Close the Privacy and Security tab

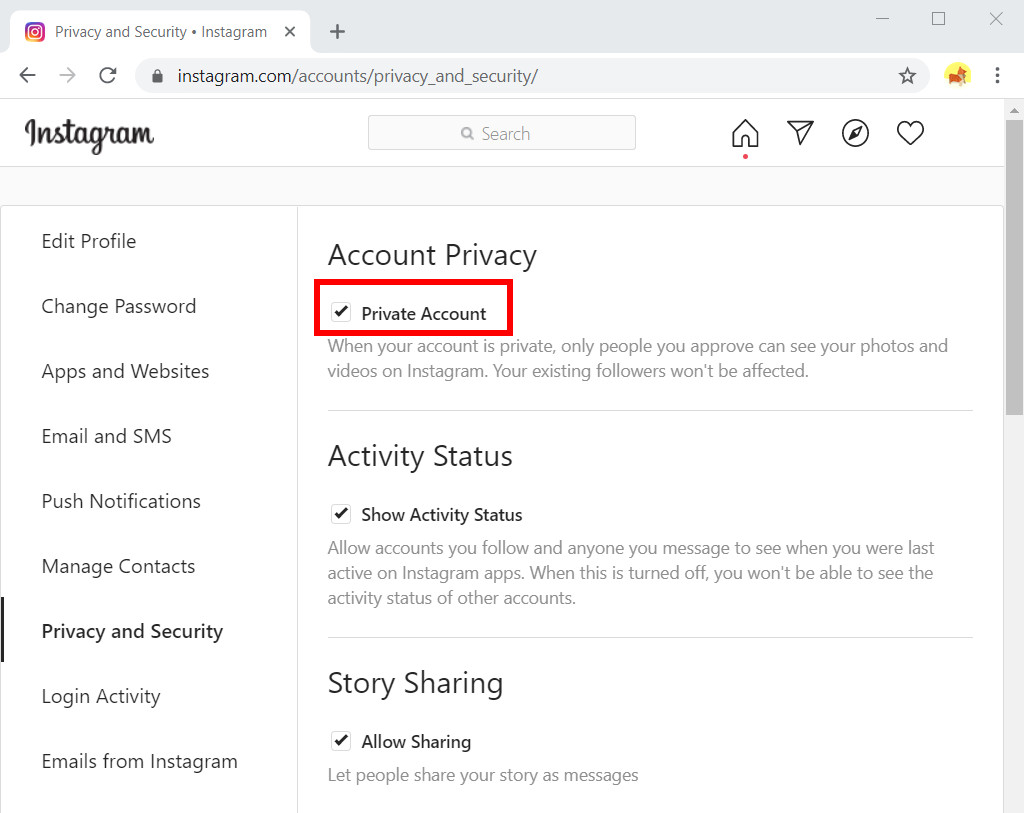290,31
